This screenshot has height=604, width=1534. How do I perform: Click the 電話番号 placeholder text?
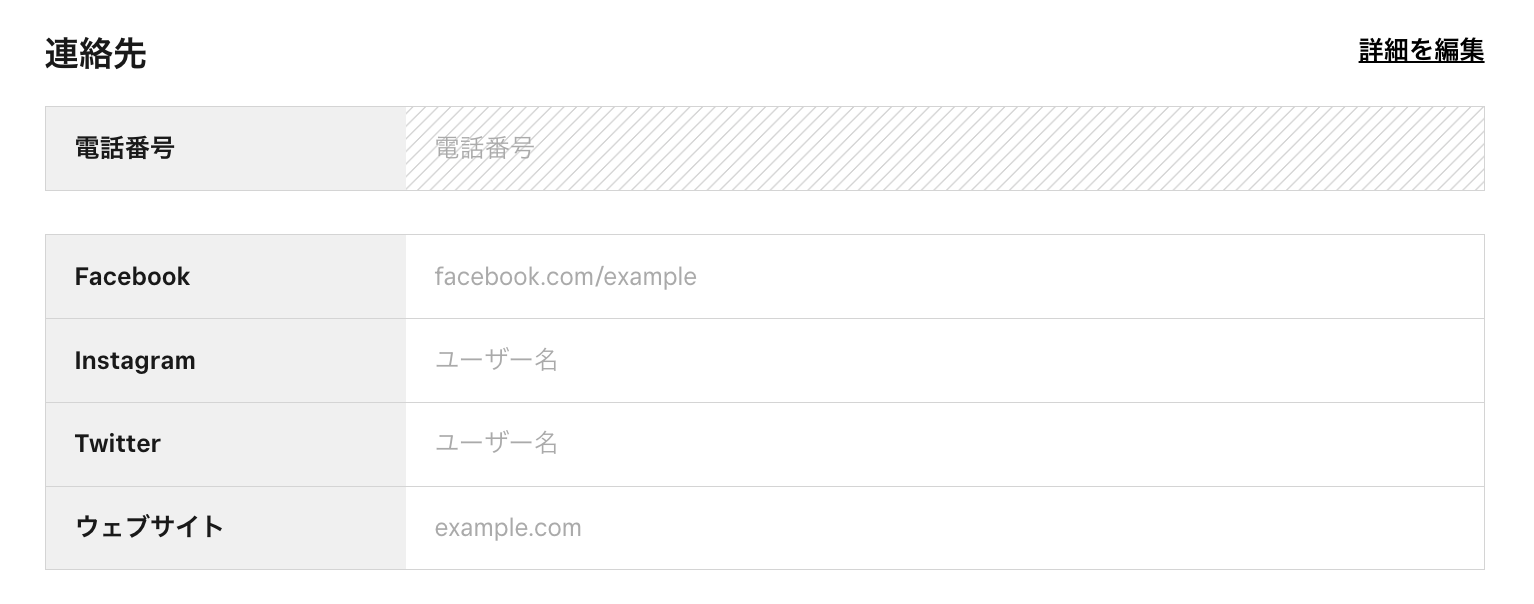pos(484,149)
